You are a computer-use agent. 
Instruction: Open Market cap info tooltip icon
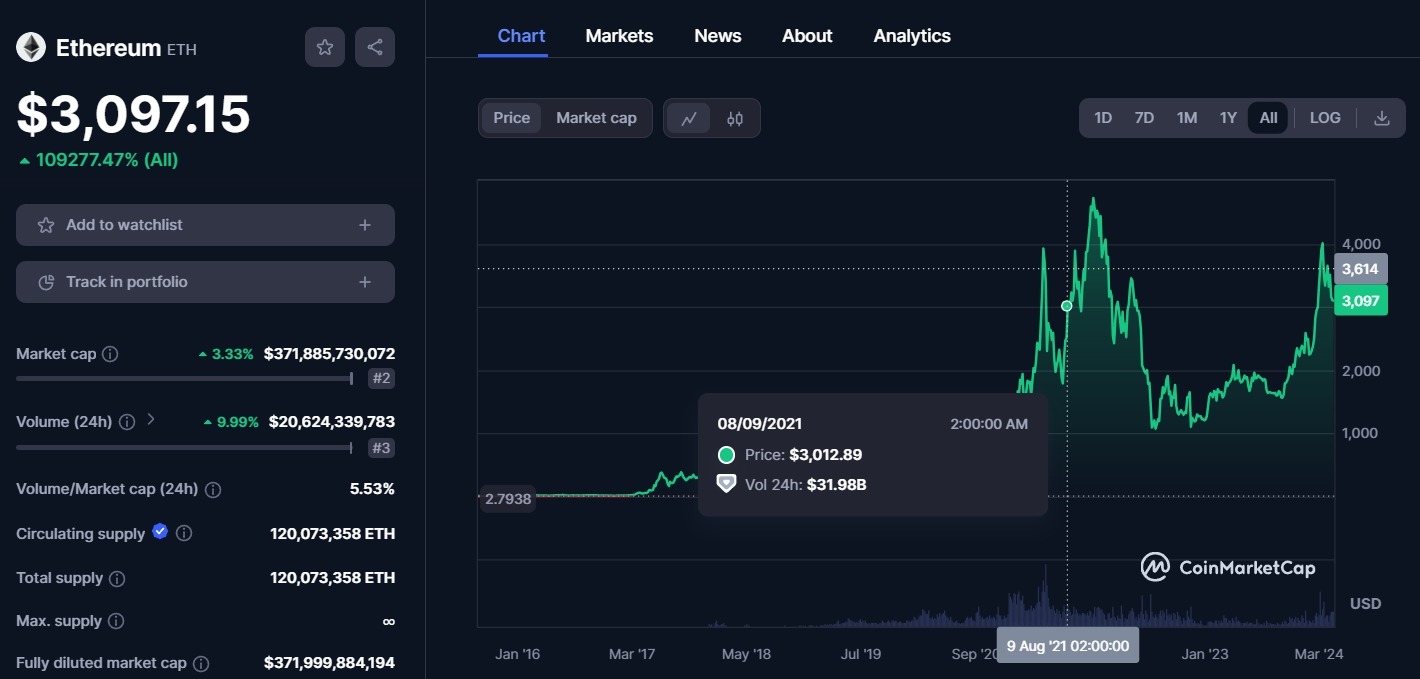(x=110, y=354)
